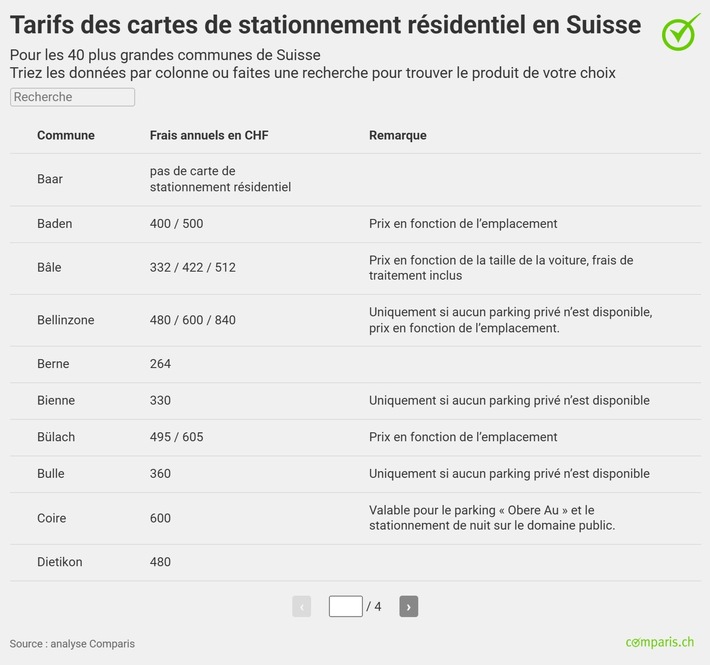710x665 pixels.
Task: Click the Recherche search field
Action: coord(72,97)
